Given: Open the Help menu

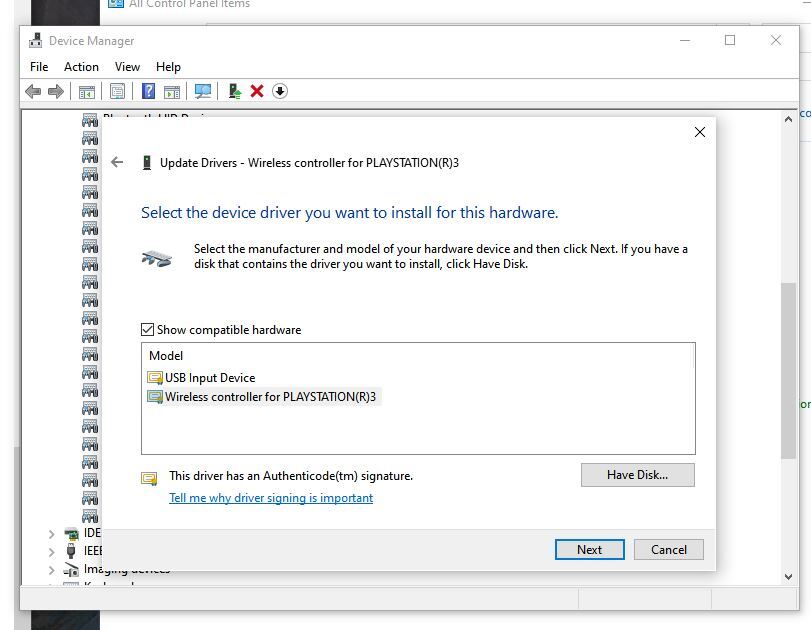Looking at the screenshot, I should (x=168, y=67).
